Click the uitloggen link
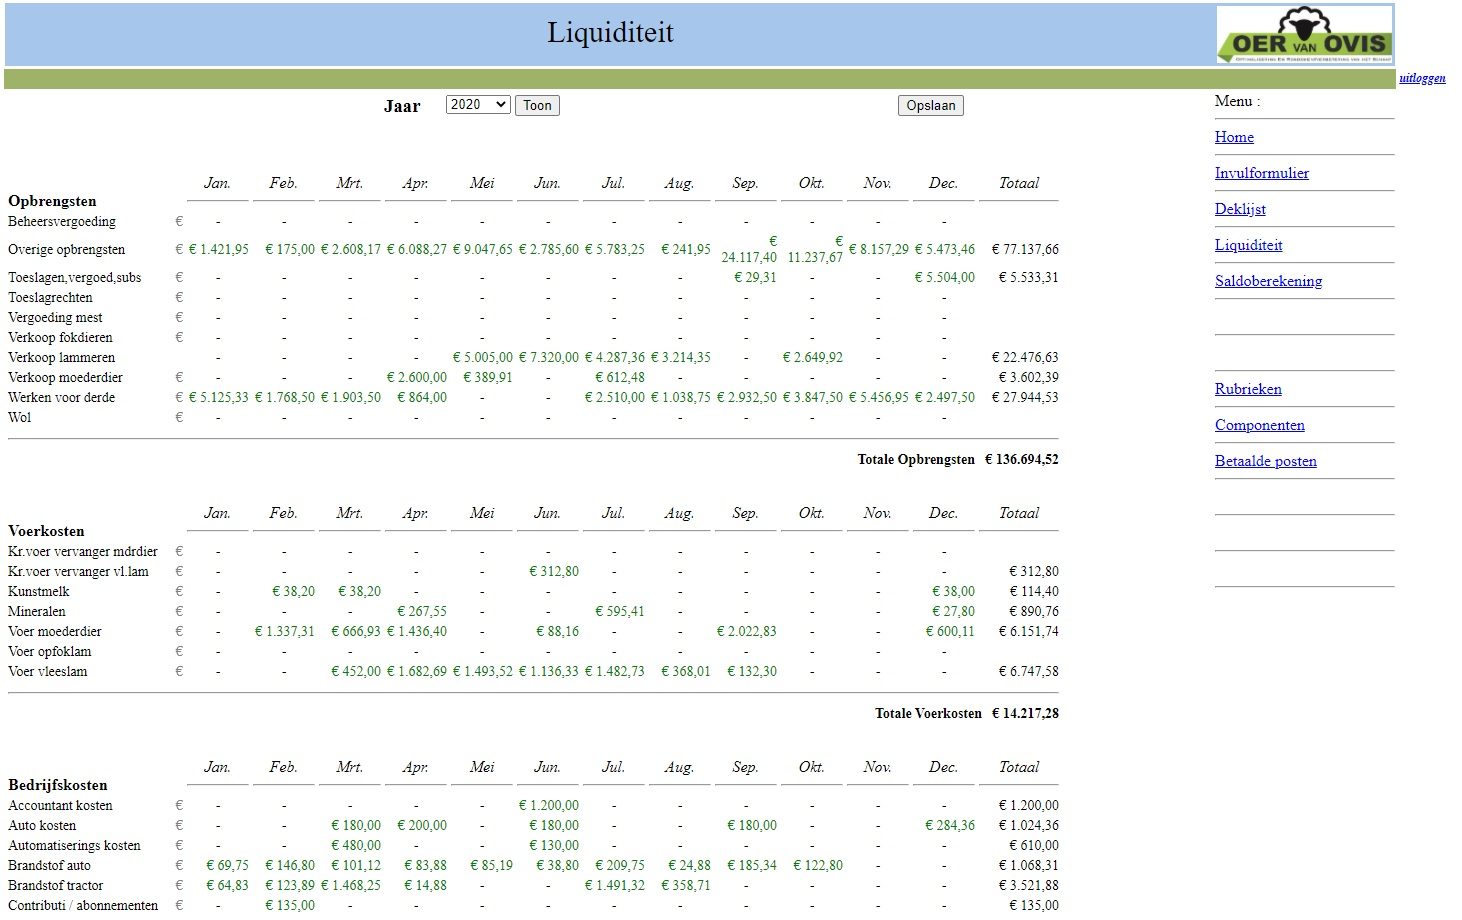Viewport: 1462px width, 920px height. tap(1421, 78)
